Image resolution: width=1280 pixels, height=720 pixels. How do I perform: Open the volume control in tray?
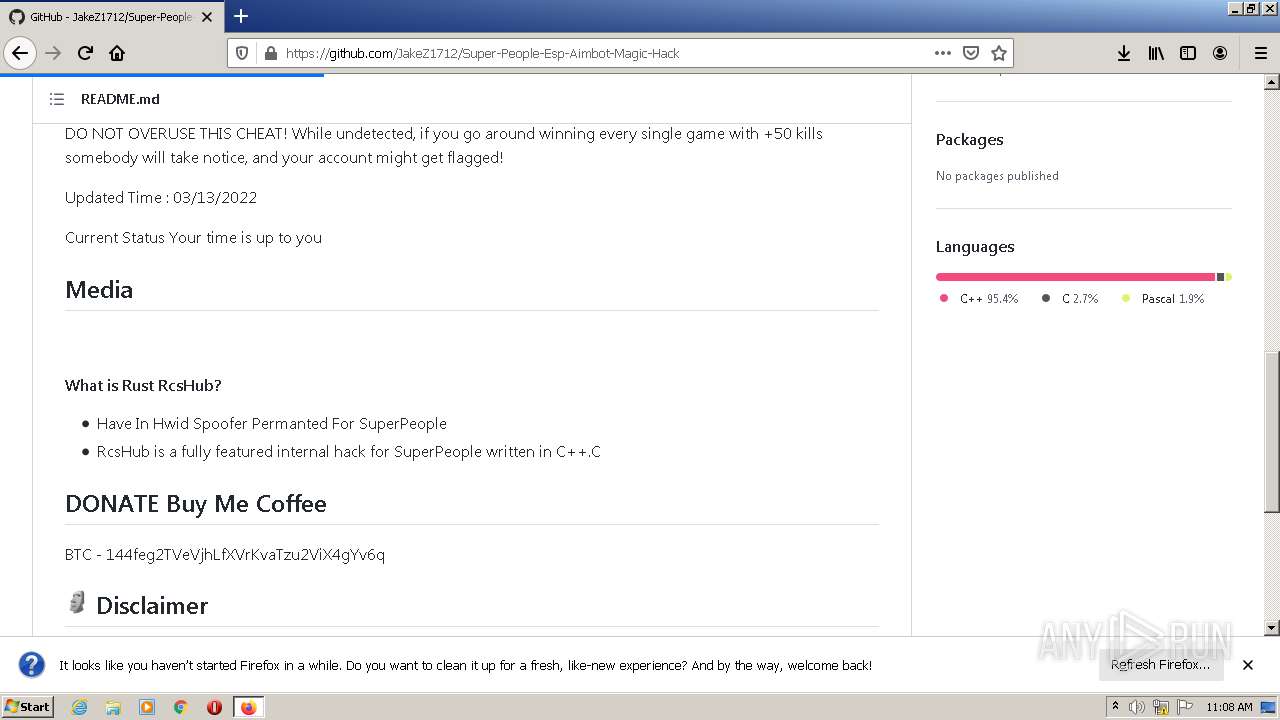tap(1137, 707)
